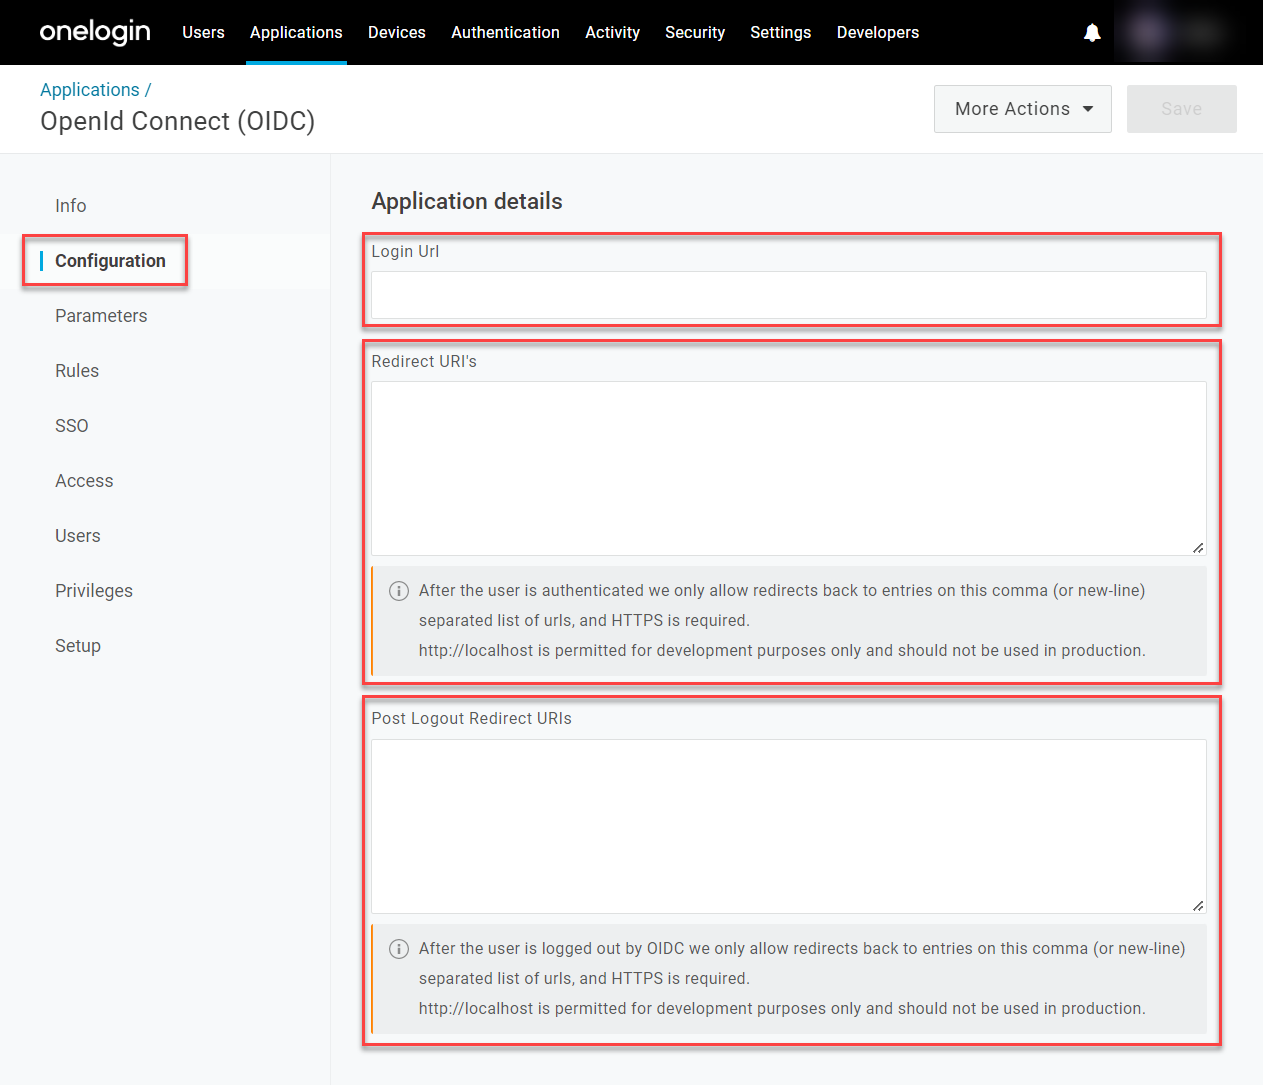Click the onelogin logo
1263x1085 pixels.
[94, 31]
